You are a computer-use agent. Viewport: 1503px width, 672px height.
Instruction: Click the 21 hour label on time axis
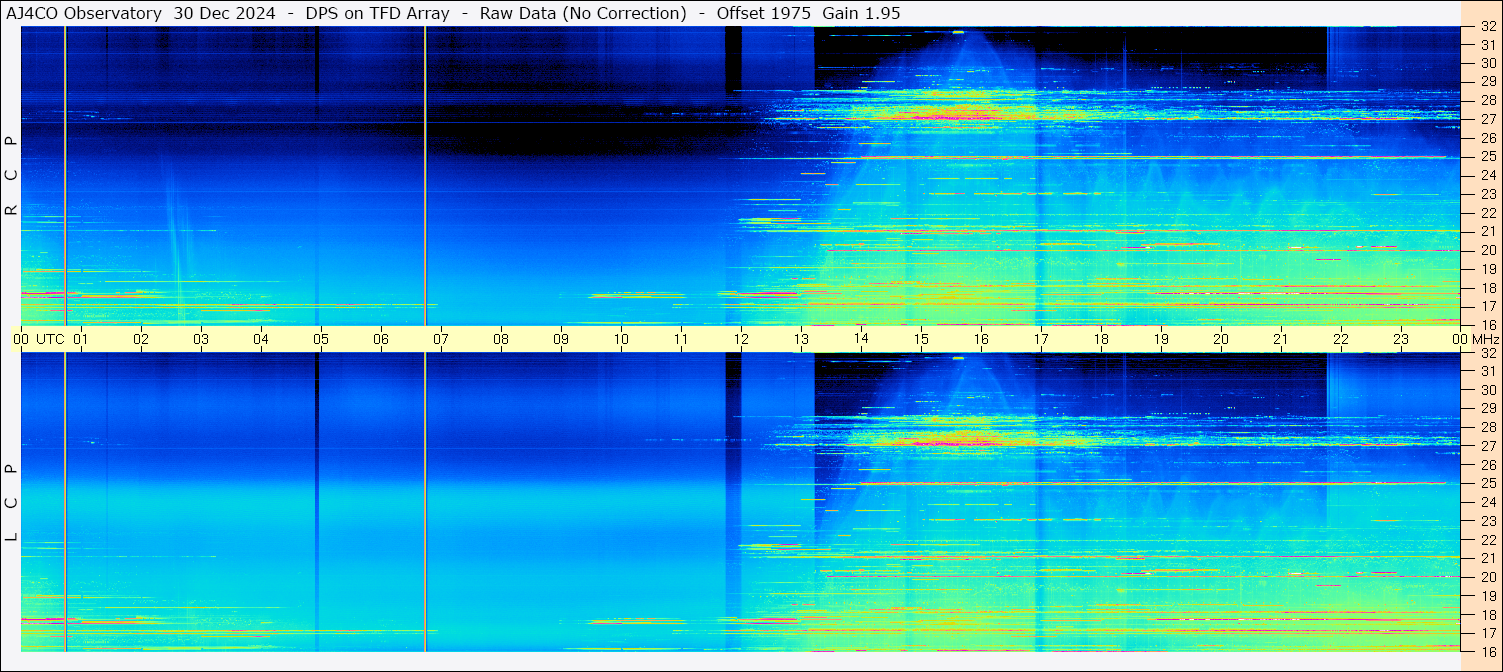click(x=1281, y=339)
